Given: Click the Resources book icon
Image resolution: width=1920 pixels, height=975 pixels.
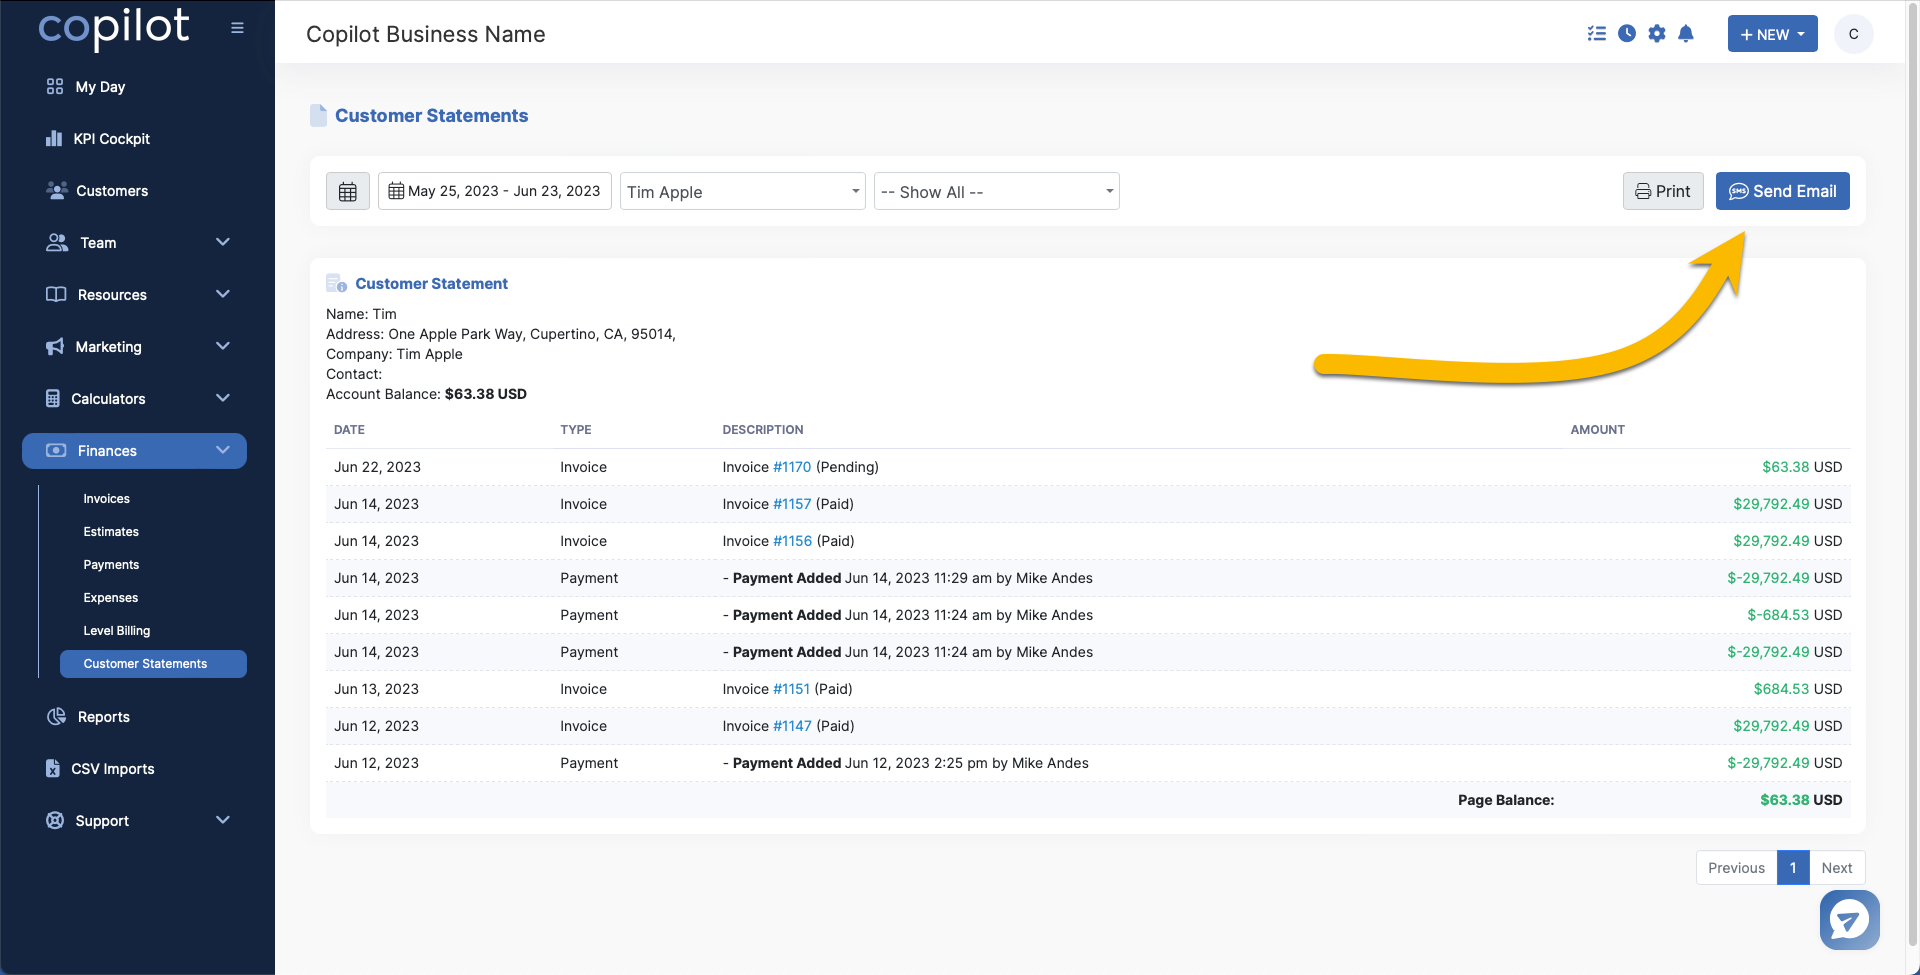Looking at the screenshot, I should point(56,295).
